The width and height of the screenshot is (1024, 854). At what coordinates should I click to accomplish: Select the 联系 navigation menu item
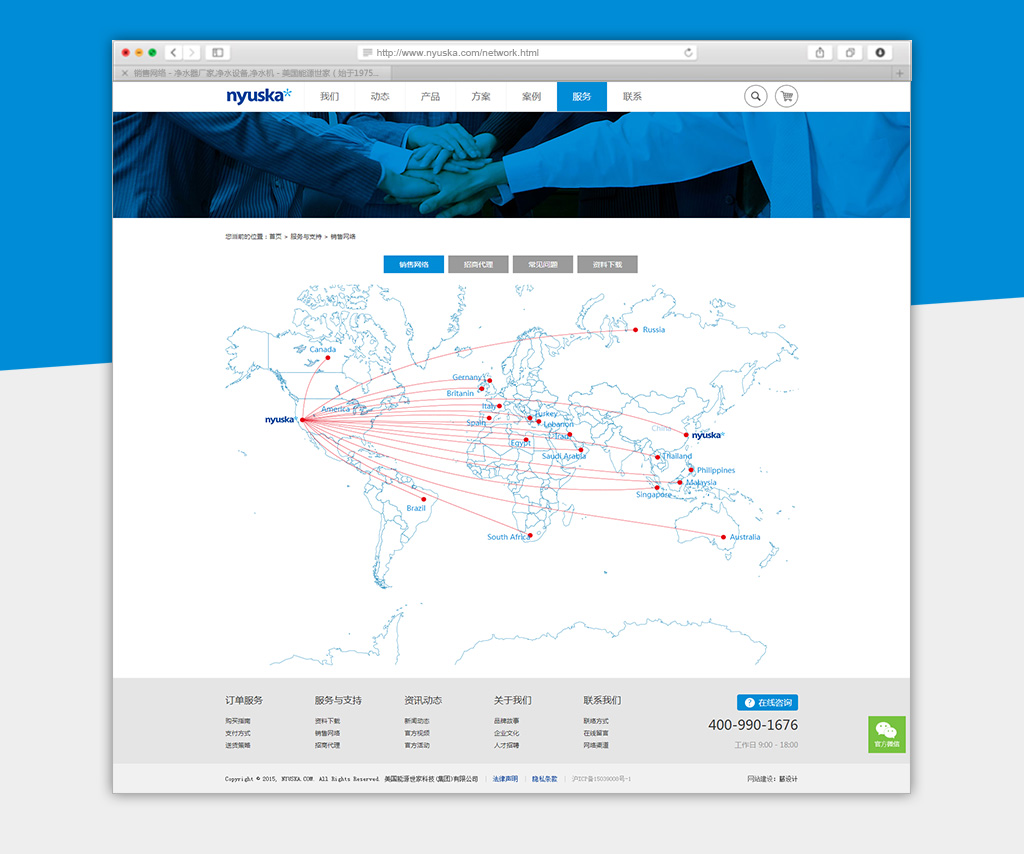pyautogui.click(x=632, y=96)
